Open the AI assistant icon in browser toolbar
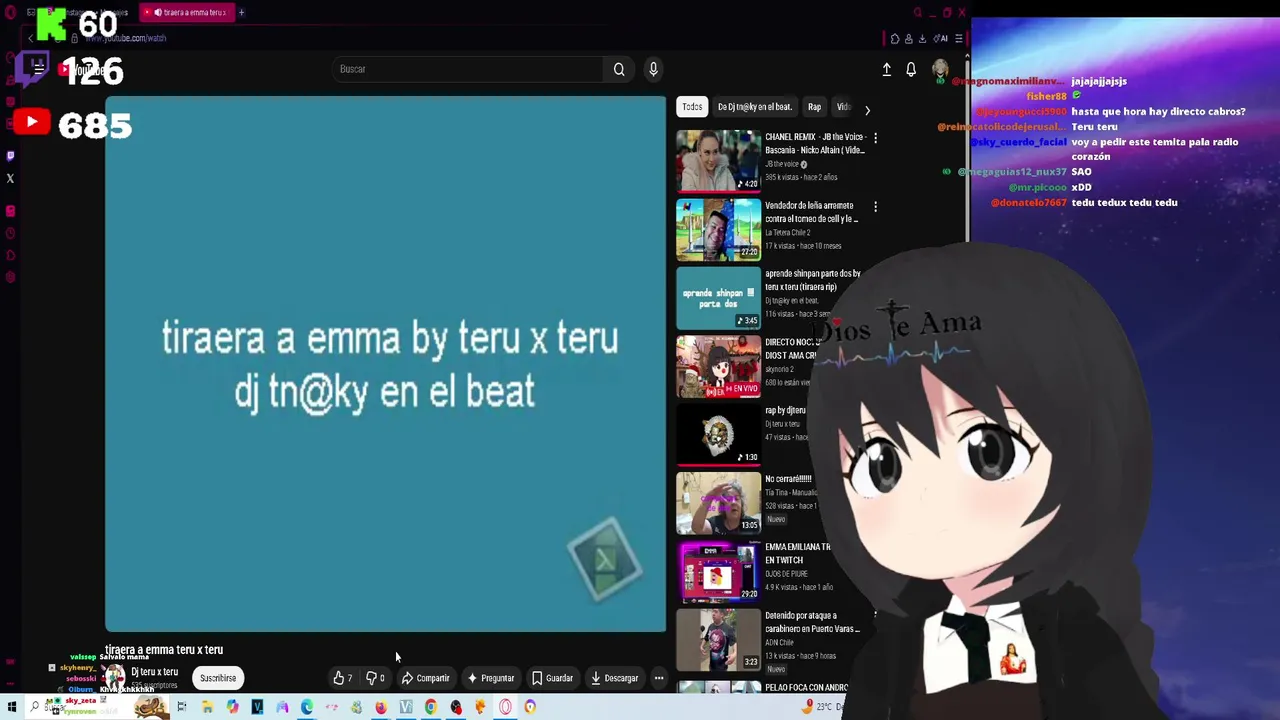This screenshot has height=720, width=1280. pyautogui.click(x=941, y=39)
